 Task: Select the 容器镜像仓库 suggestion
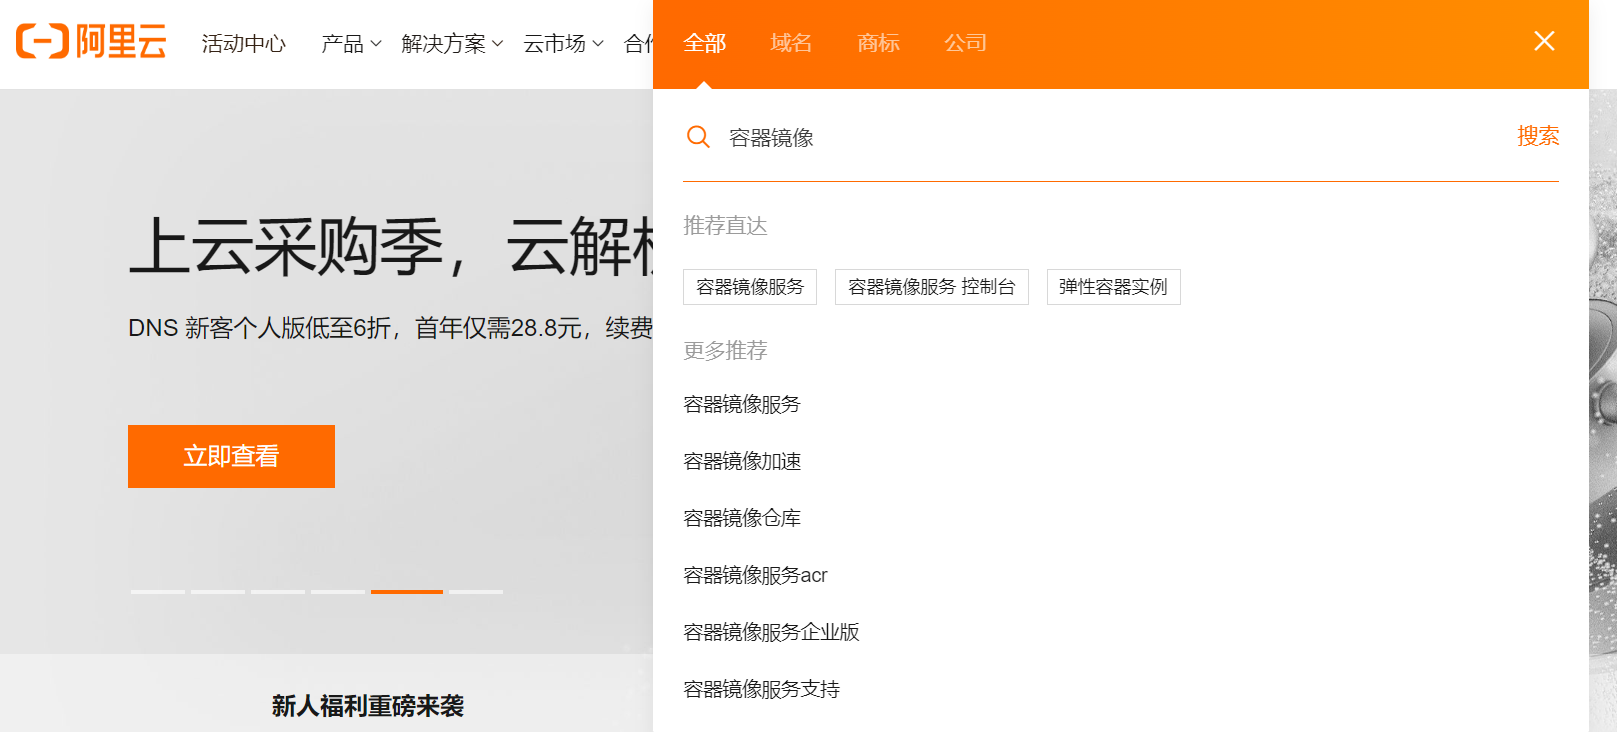(742, 518)
